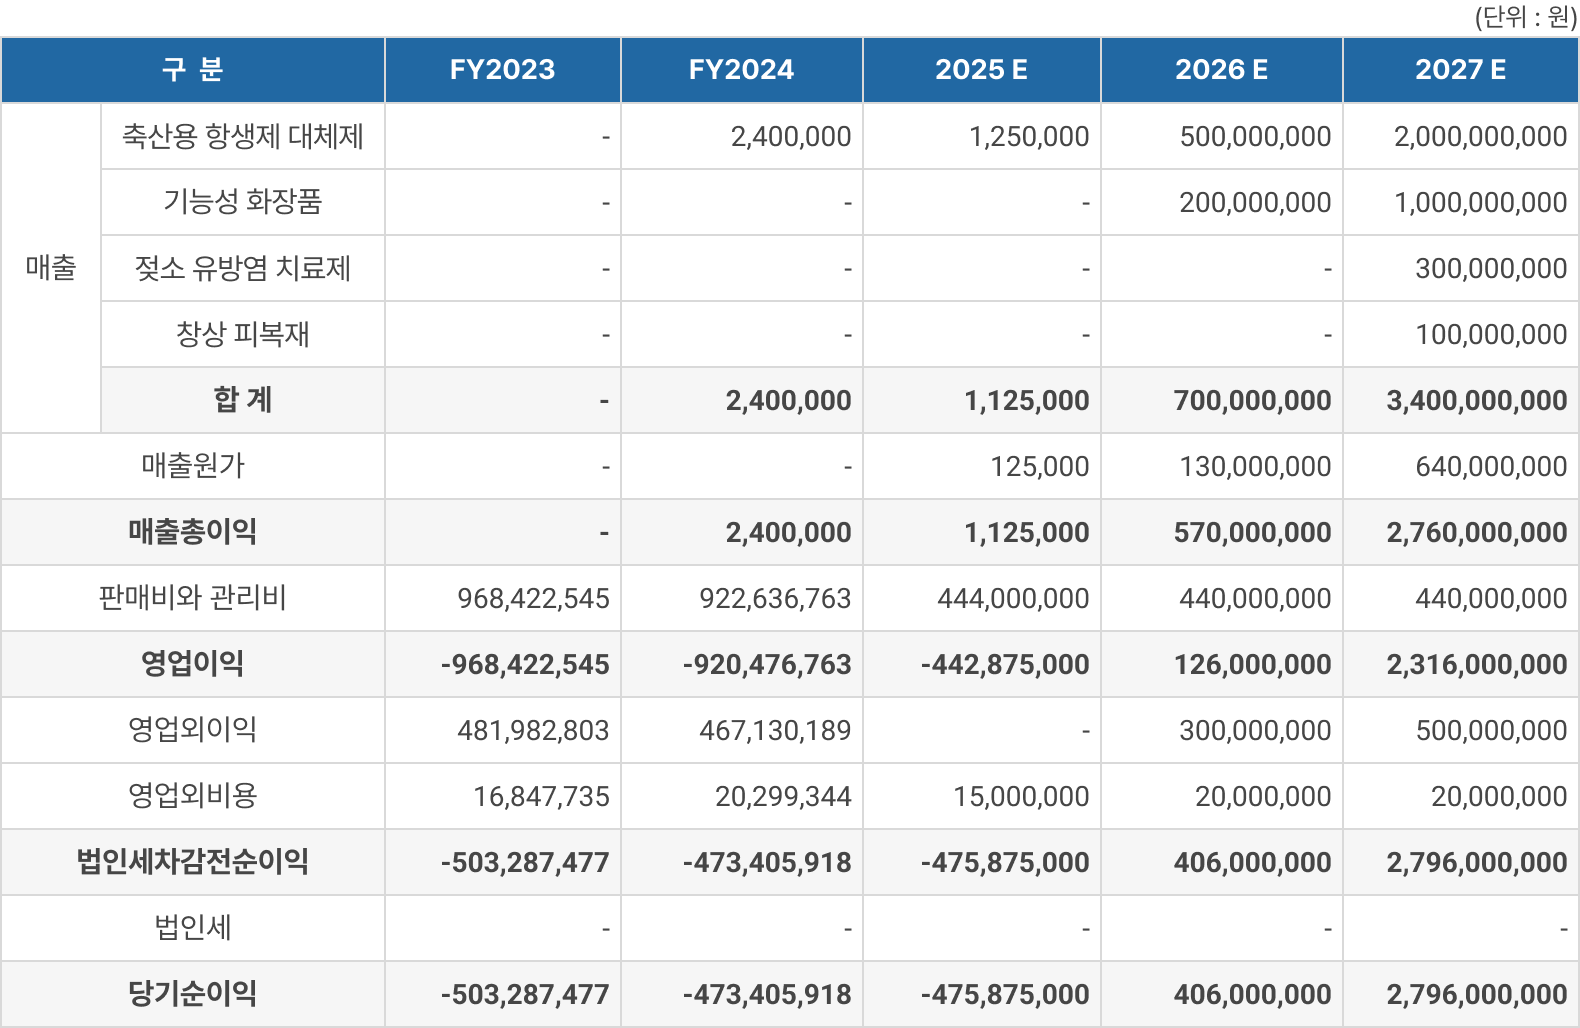Select the 영업이익 value for FY2023
This screenshot has height=1028, width=1580.
(x=525, y=664)
